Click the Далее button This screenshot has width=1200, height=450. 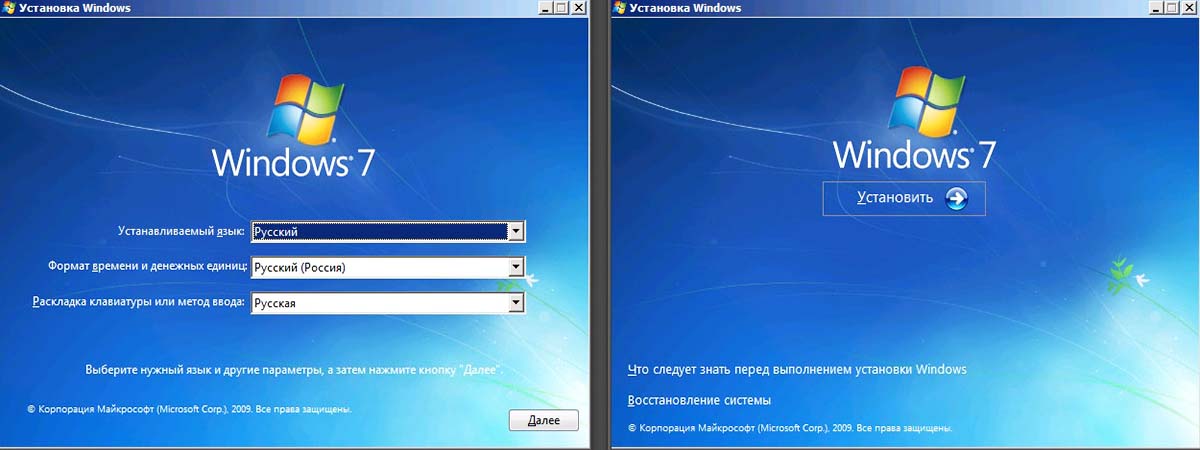(543, 420)
